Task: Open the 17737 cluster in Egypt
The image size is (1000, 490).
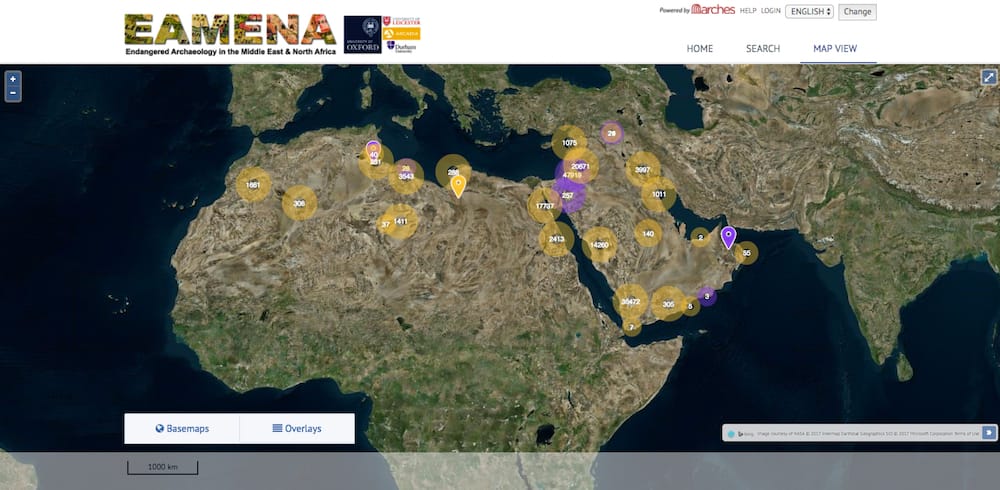Action: tap(544, 205)
